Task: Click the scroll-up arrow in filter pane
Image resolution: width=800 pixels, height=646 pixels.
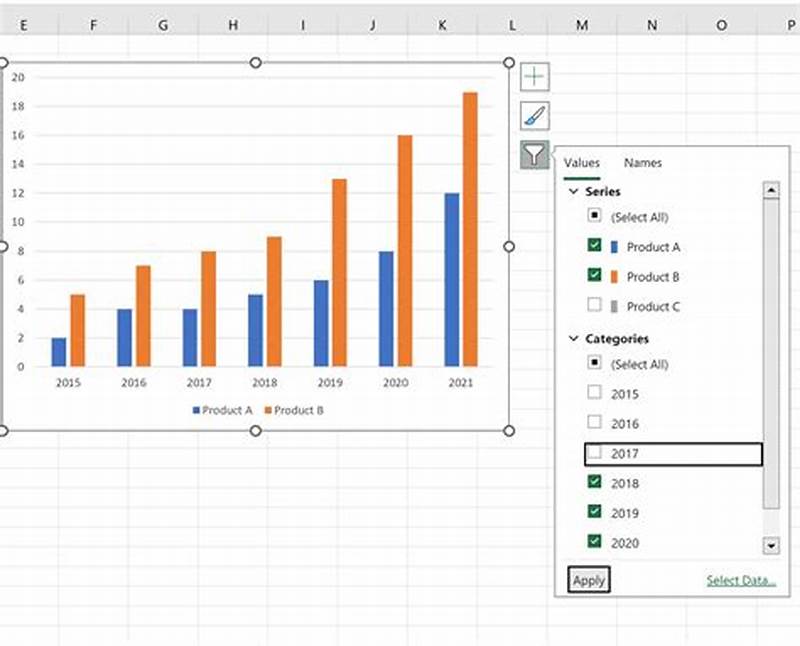Action: pos(771,190)
